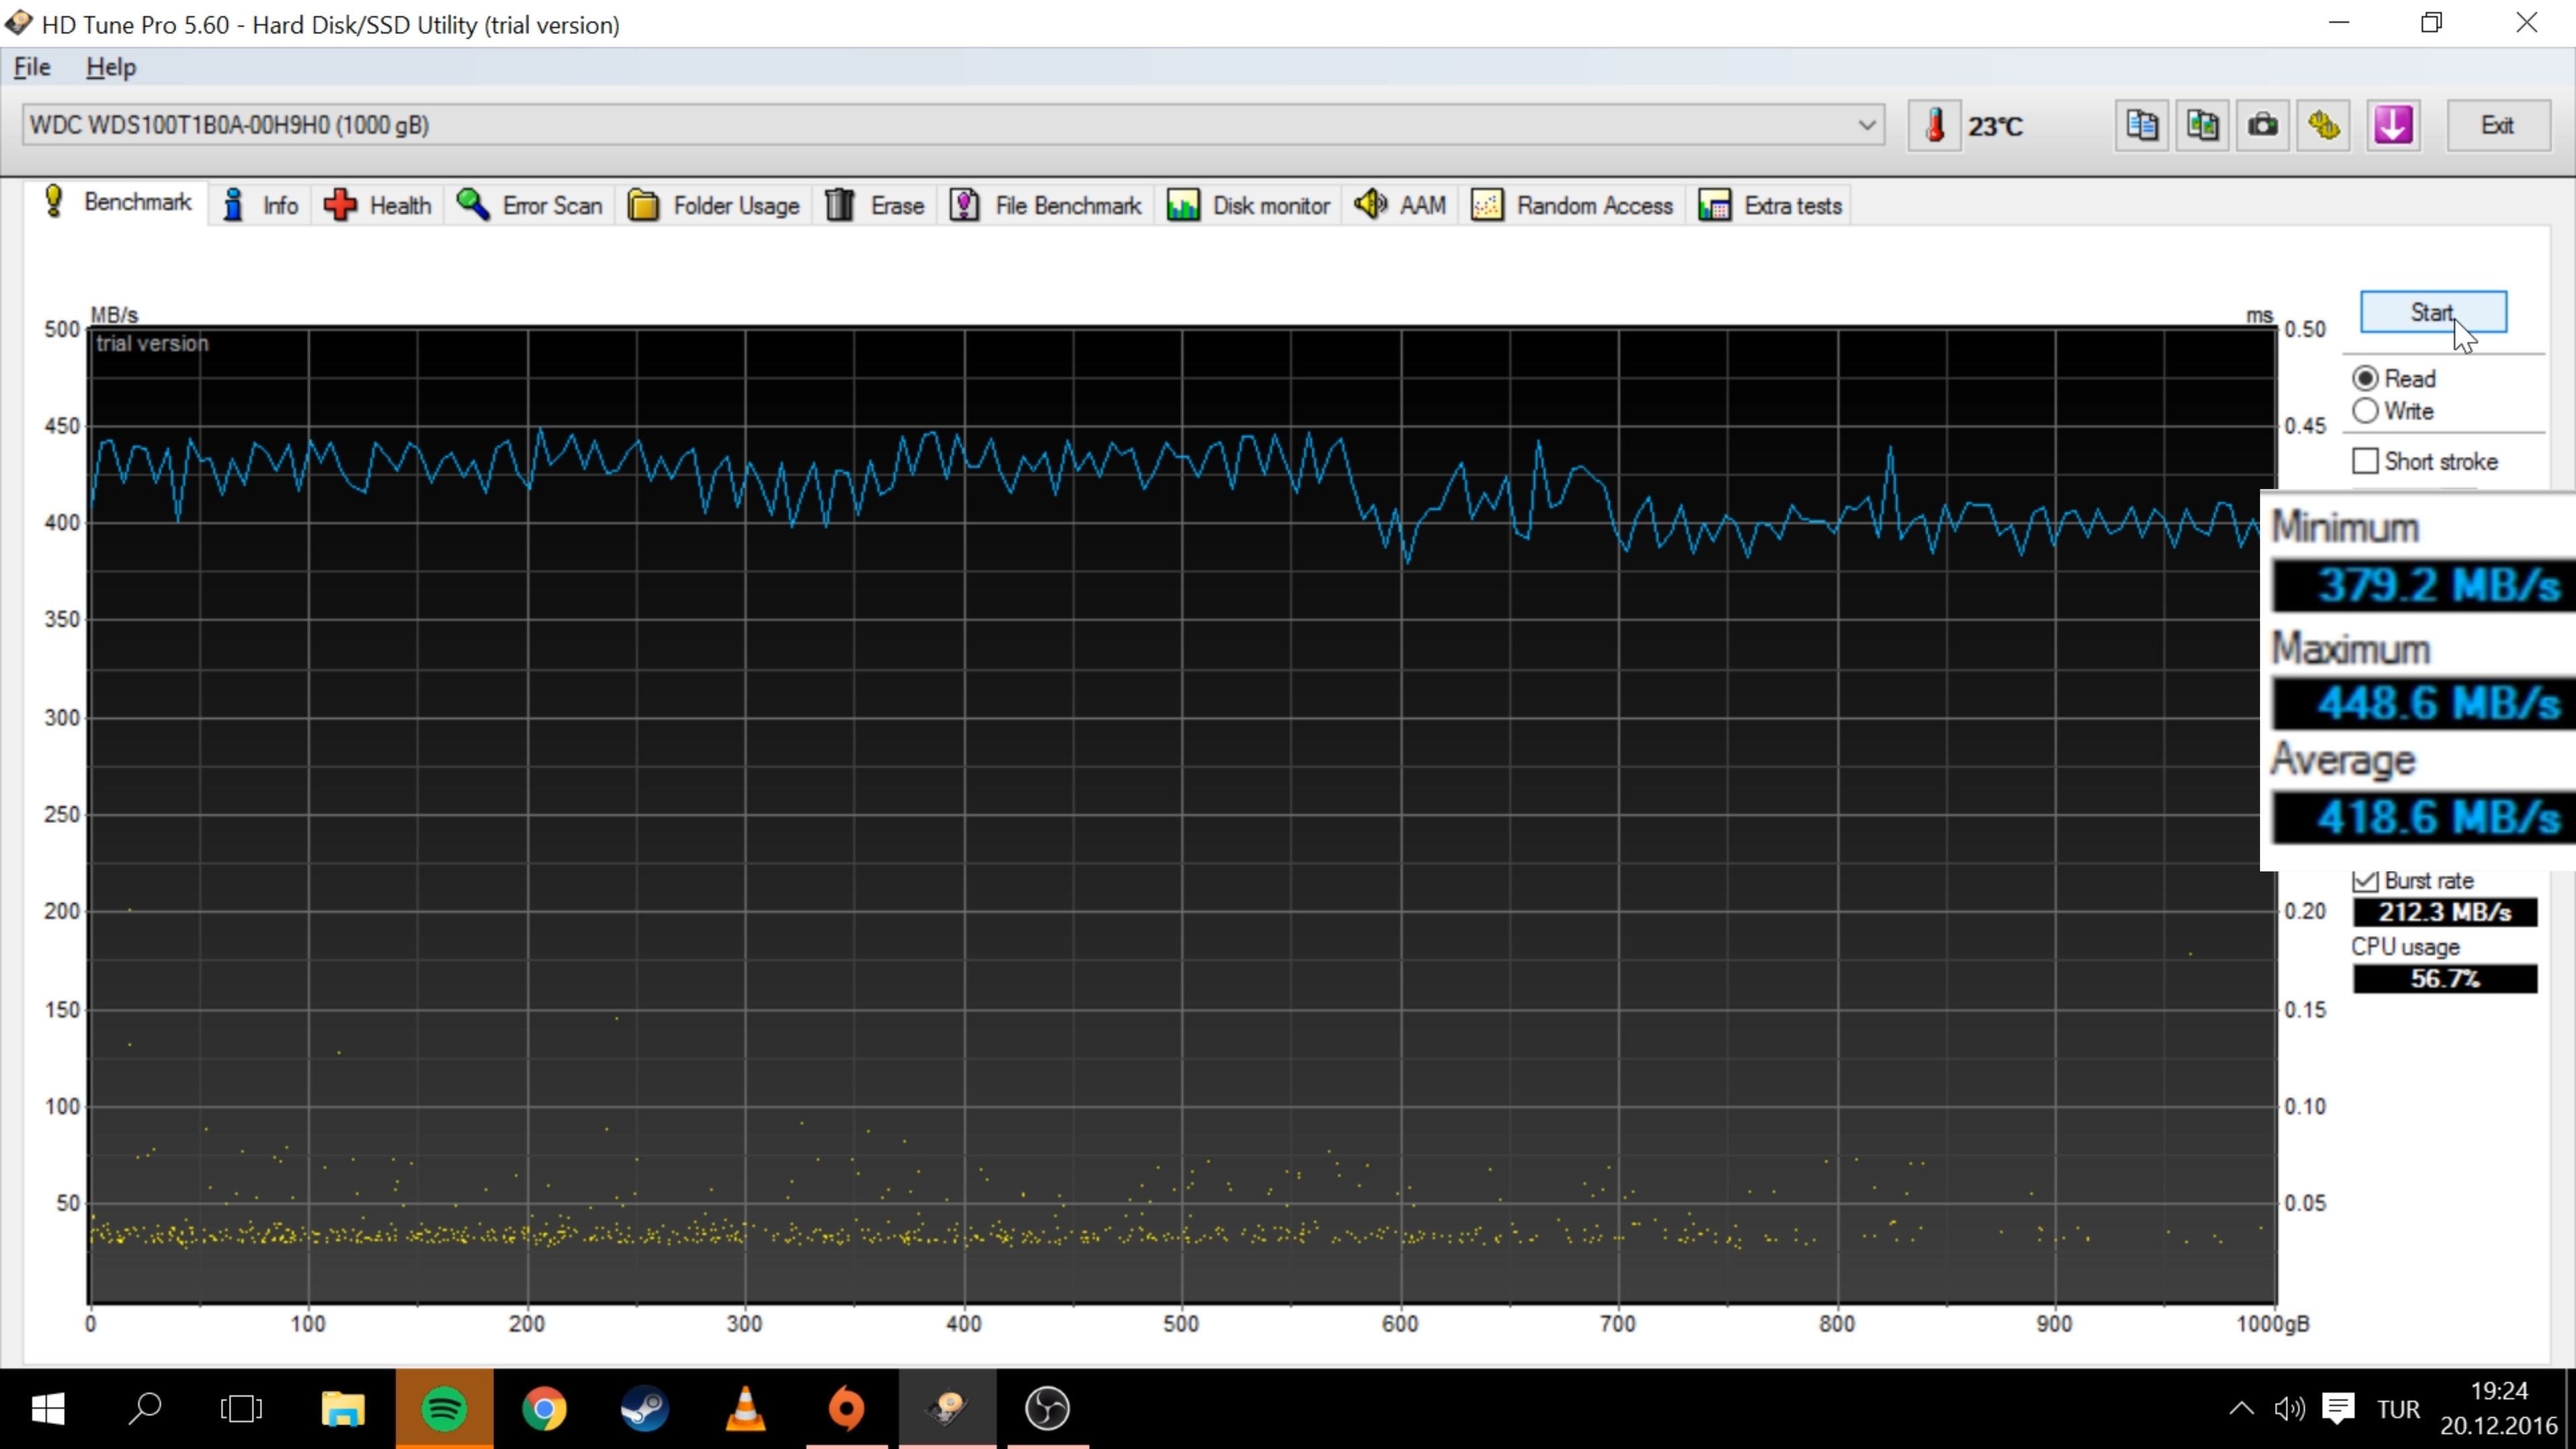Open Spotify from the taskbar

point(444,1409)
